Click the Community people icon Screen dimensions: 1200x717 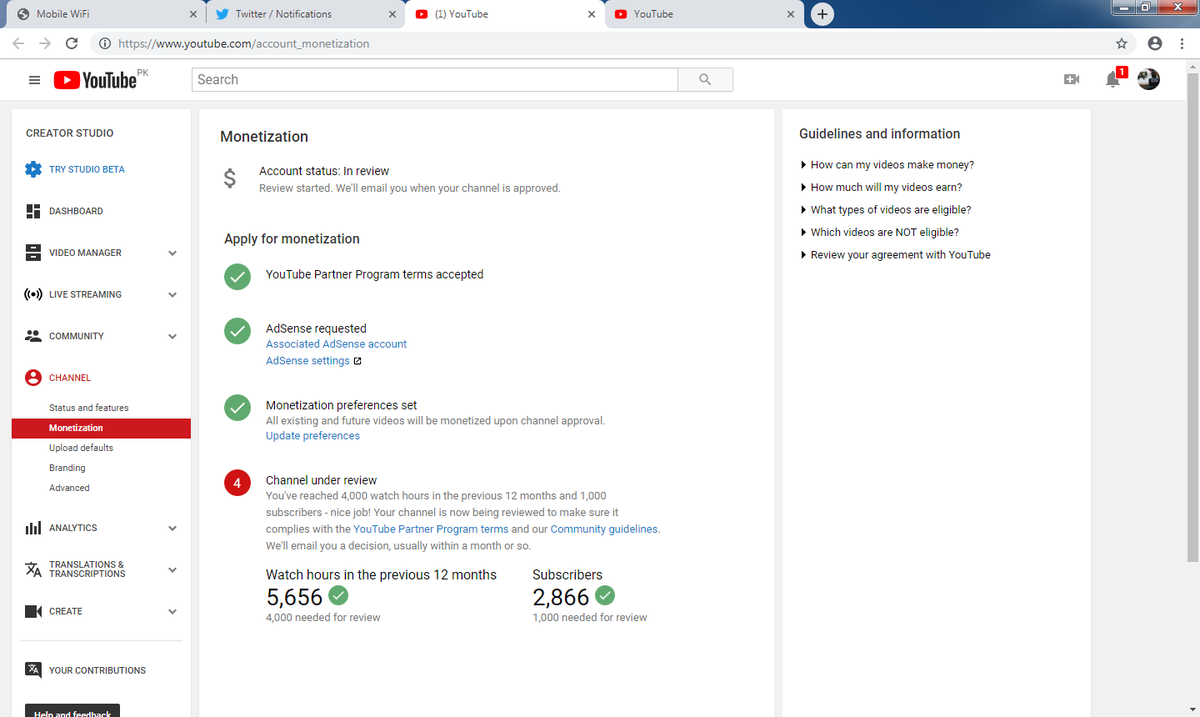(32, 336)
